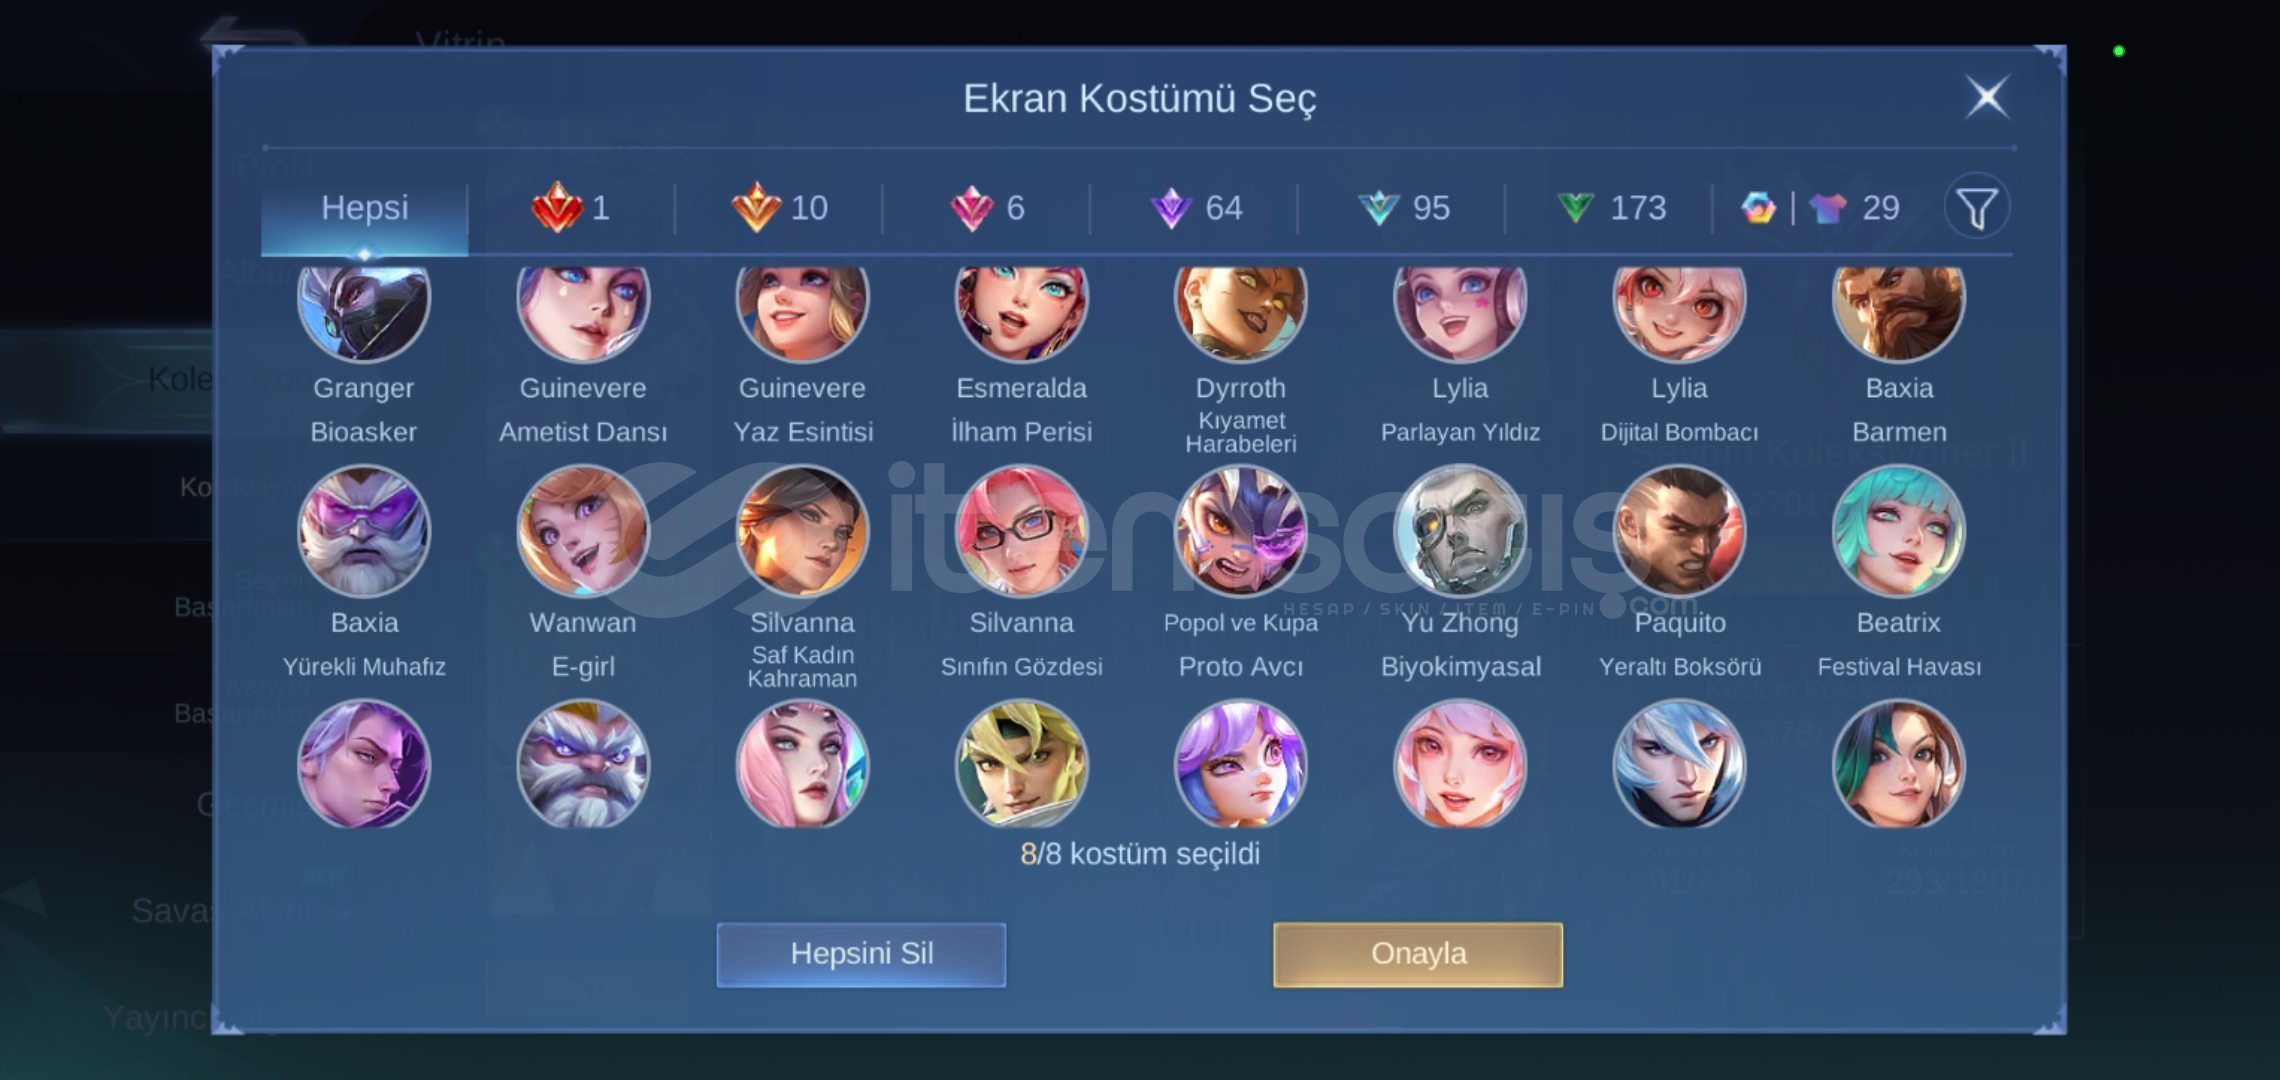This screenshot has height=1080, width=2280.
Task: Select Granger Bioasker skin portrait
Action: click(x=364, y=310)
